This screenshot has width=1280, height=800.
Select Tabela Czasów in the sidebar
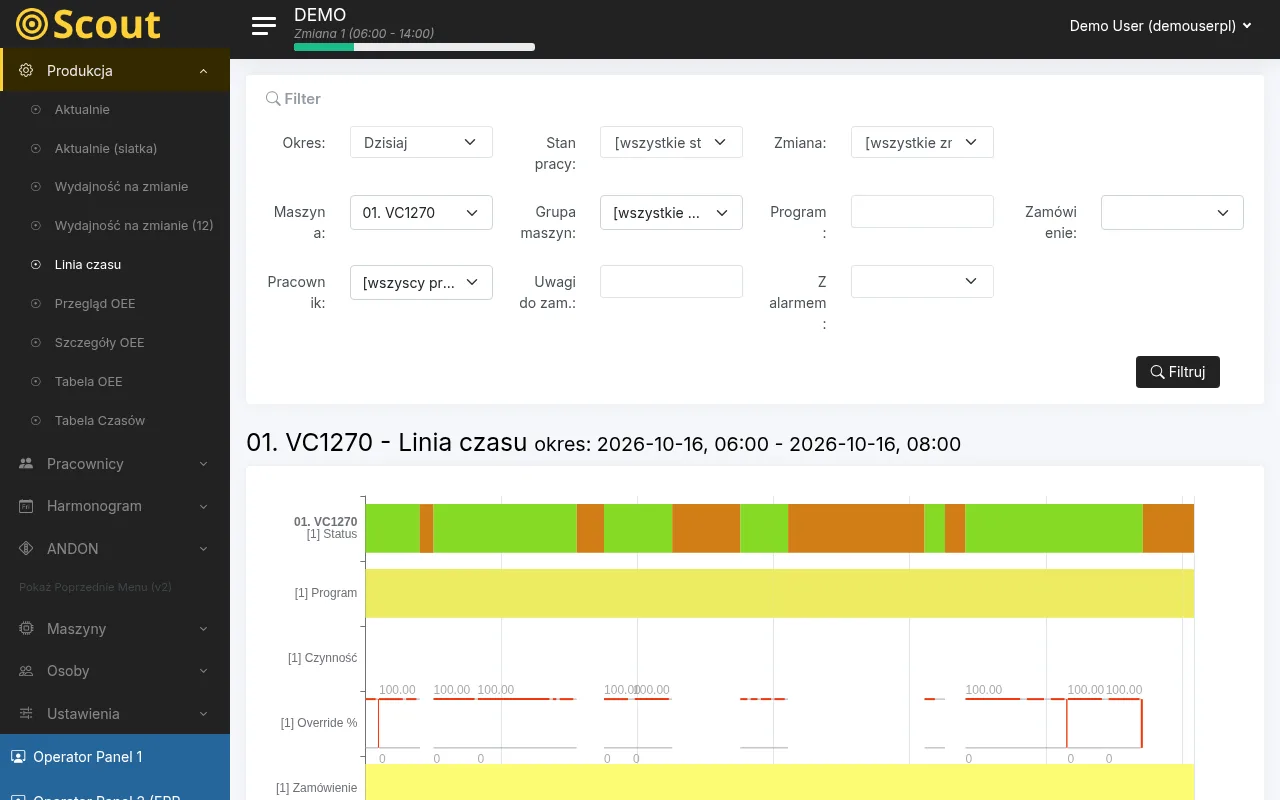tap(100, 421)
